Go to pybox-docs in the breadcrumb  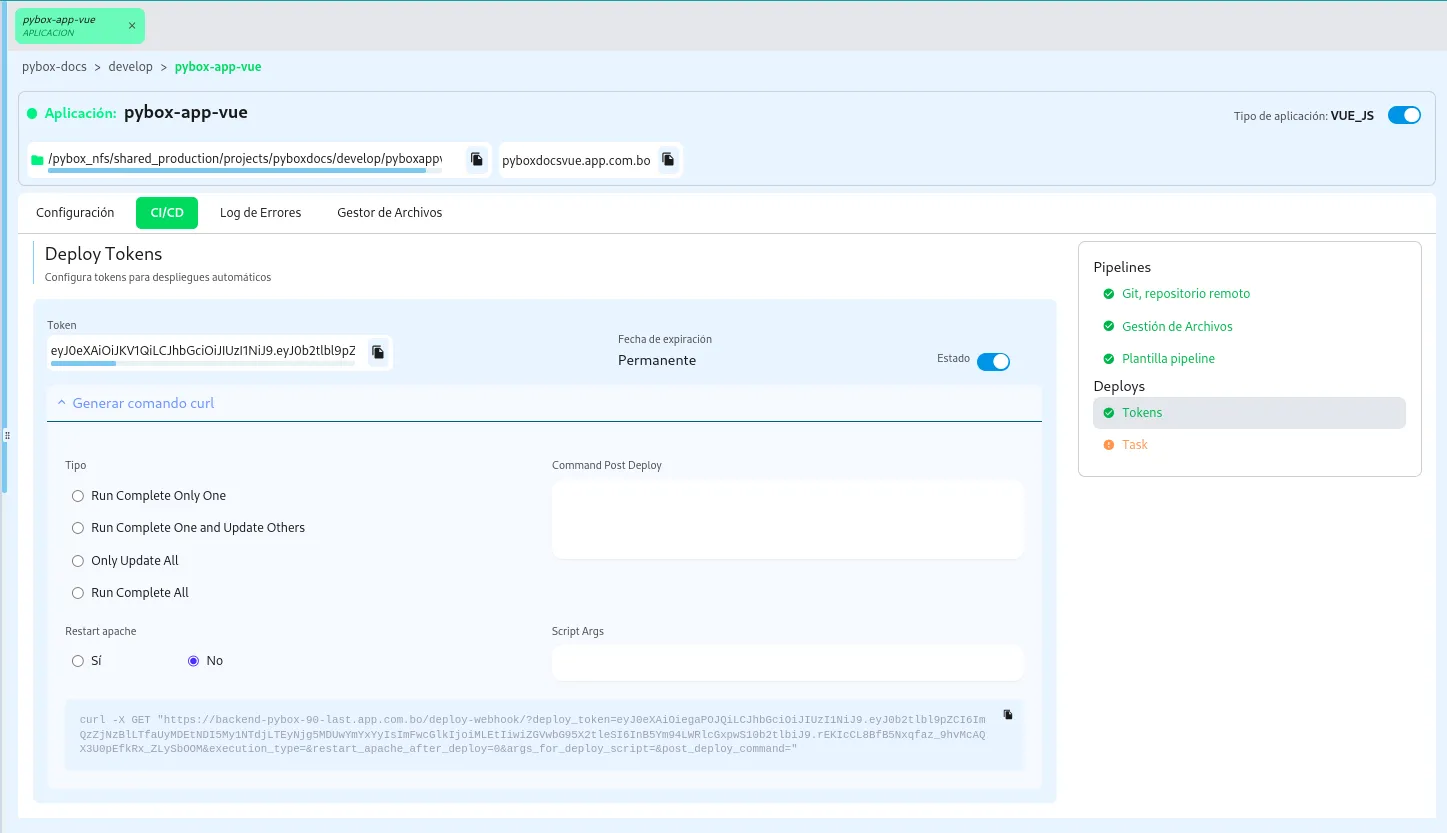click(x=55, y=67)
